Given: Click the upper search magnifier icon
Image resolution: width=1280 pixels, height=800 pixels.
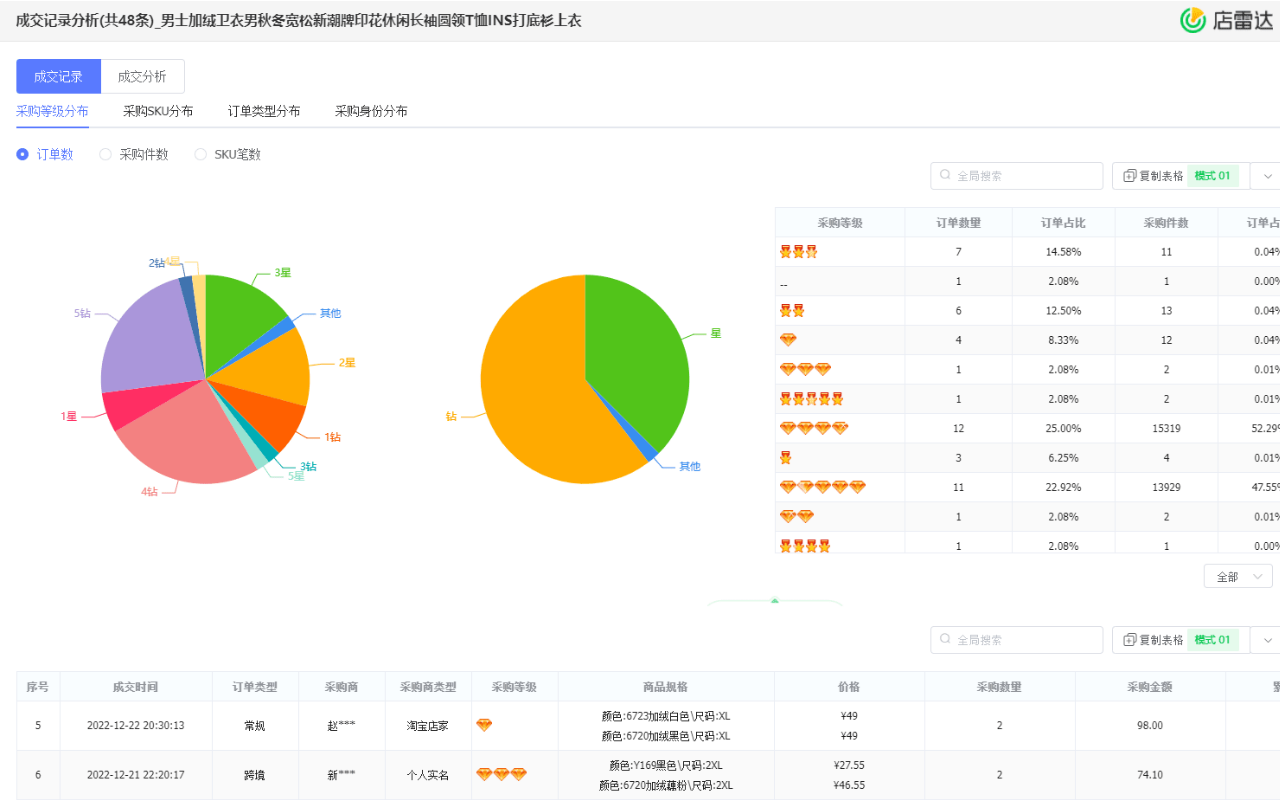Looking at the screenshot, I should [x=945, y=176].
